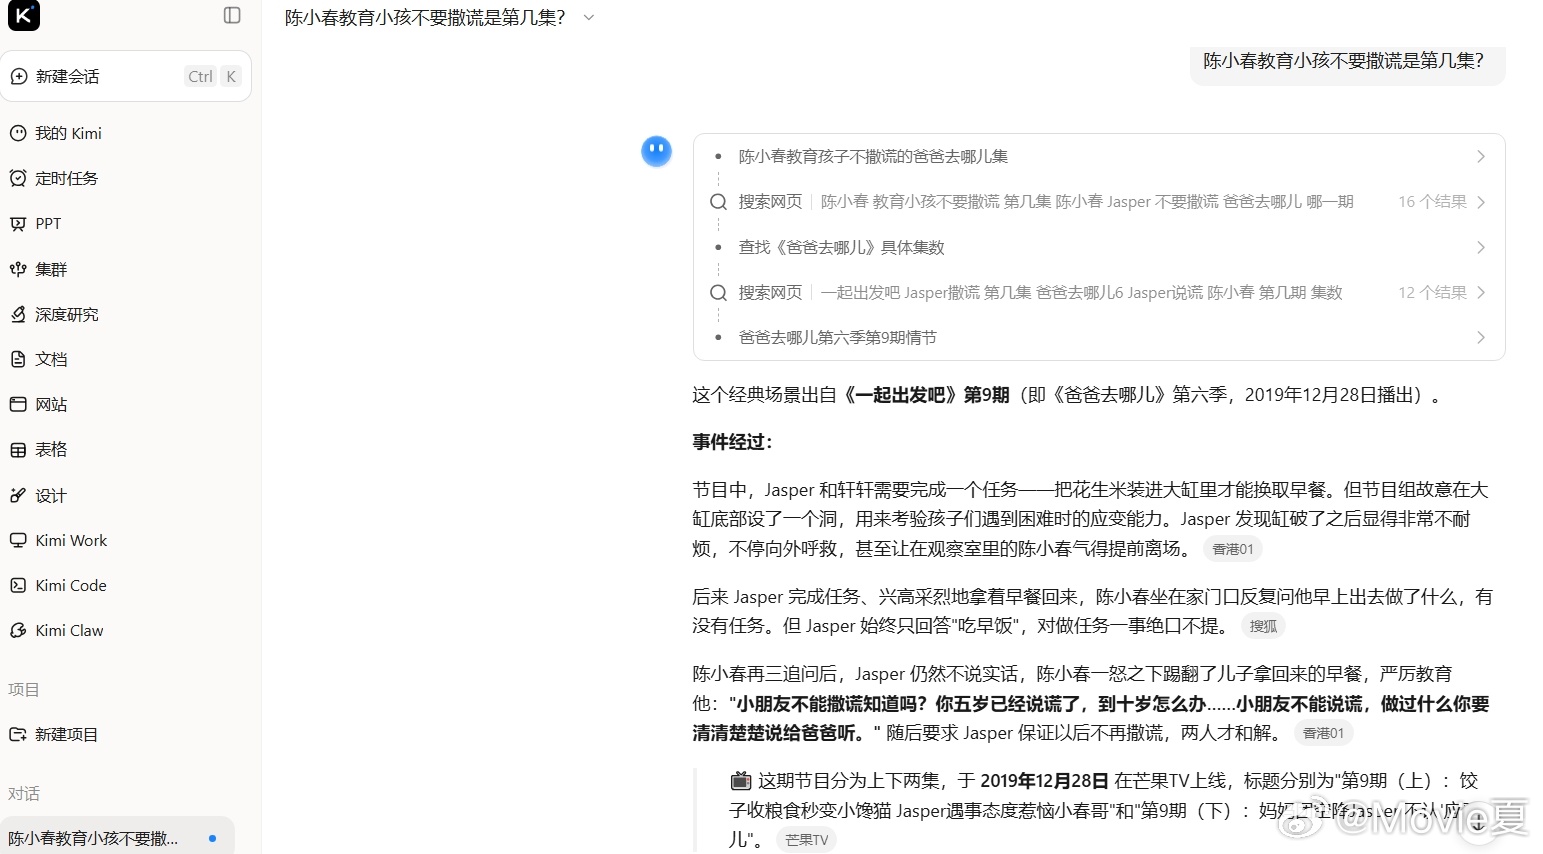Click the 深度研究 research icon

(18, 314)
